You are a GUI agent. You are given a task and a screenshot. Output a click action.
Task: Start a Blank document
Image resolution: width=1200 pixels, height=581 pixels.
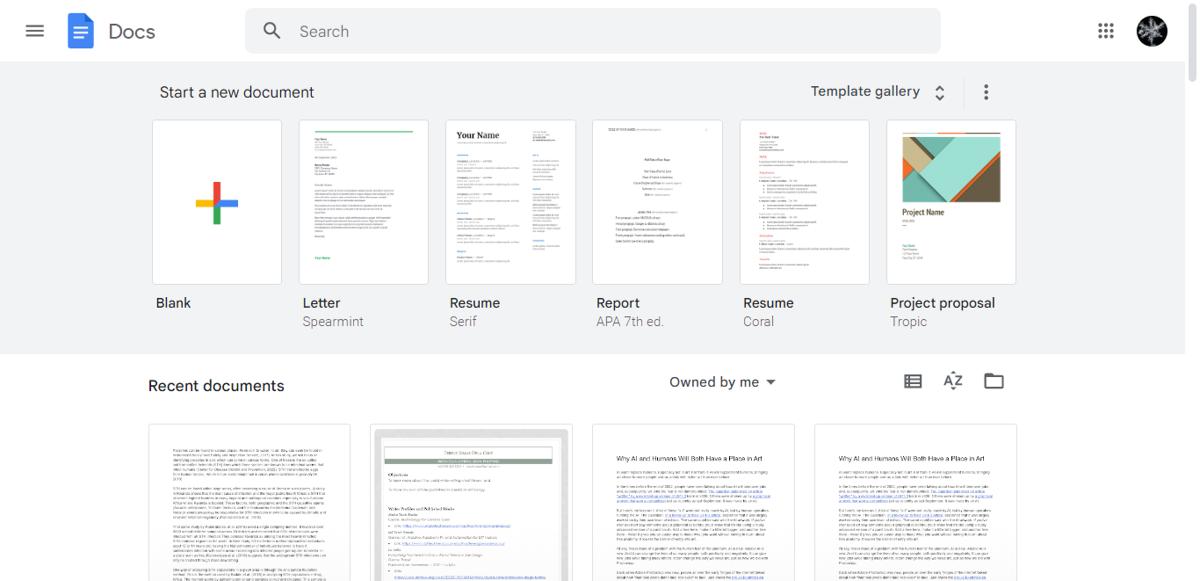(x=217, y=201)
